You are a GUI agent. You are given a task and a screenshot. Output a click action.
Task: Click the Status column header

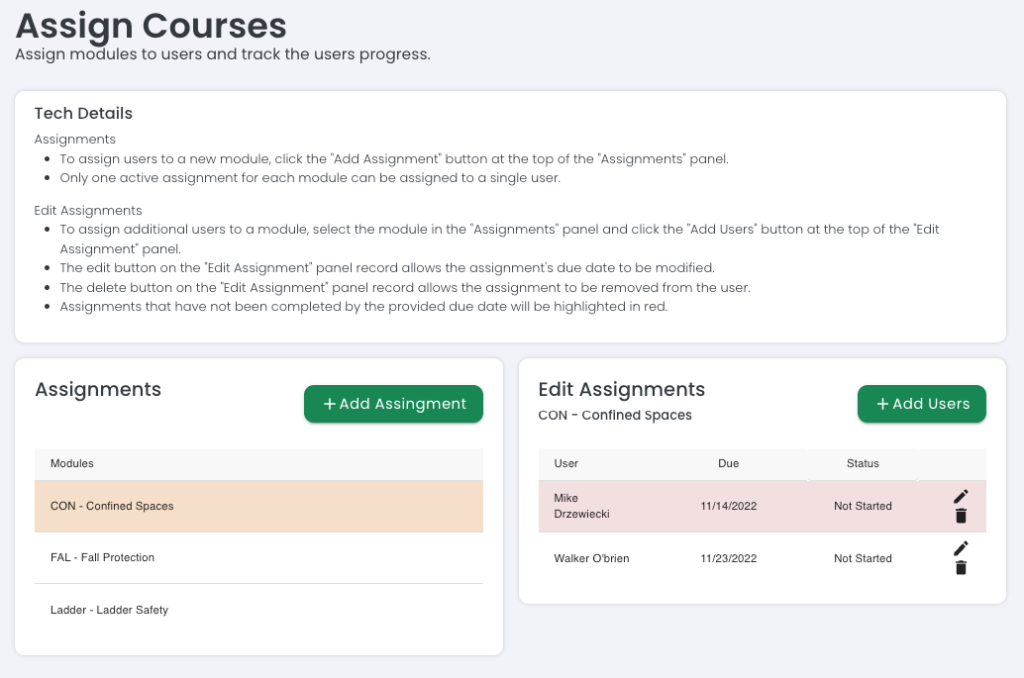(x=862, y=463)
